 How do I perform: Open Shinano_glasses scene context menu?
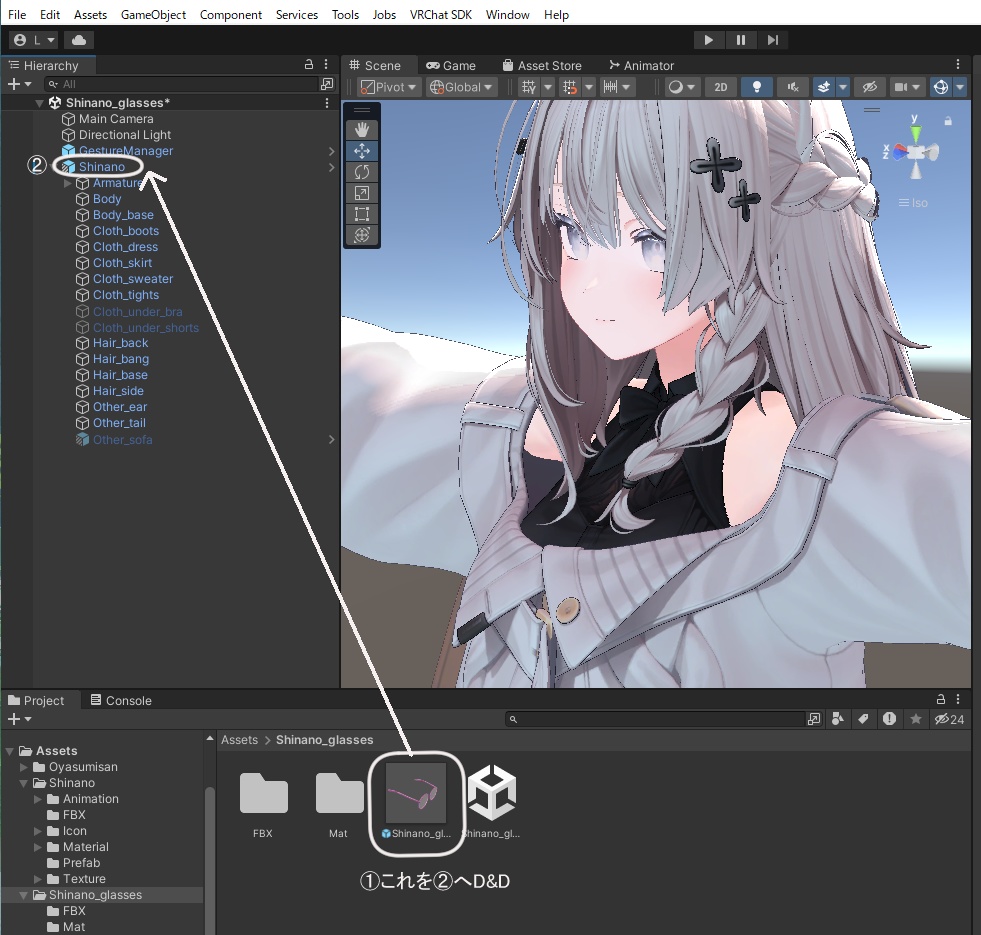tap(327, 103)
